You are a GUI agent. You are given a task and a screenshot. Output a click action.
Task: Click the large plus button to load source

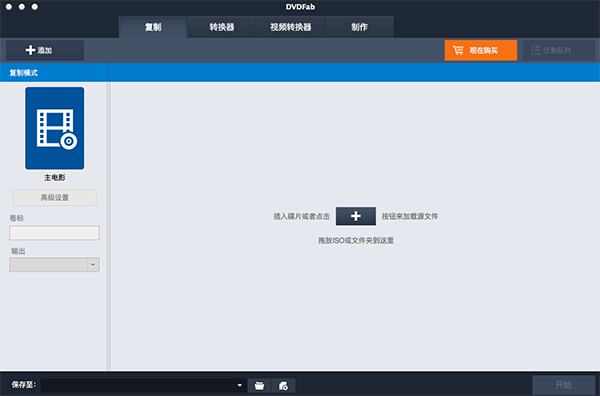coord(355,216)
